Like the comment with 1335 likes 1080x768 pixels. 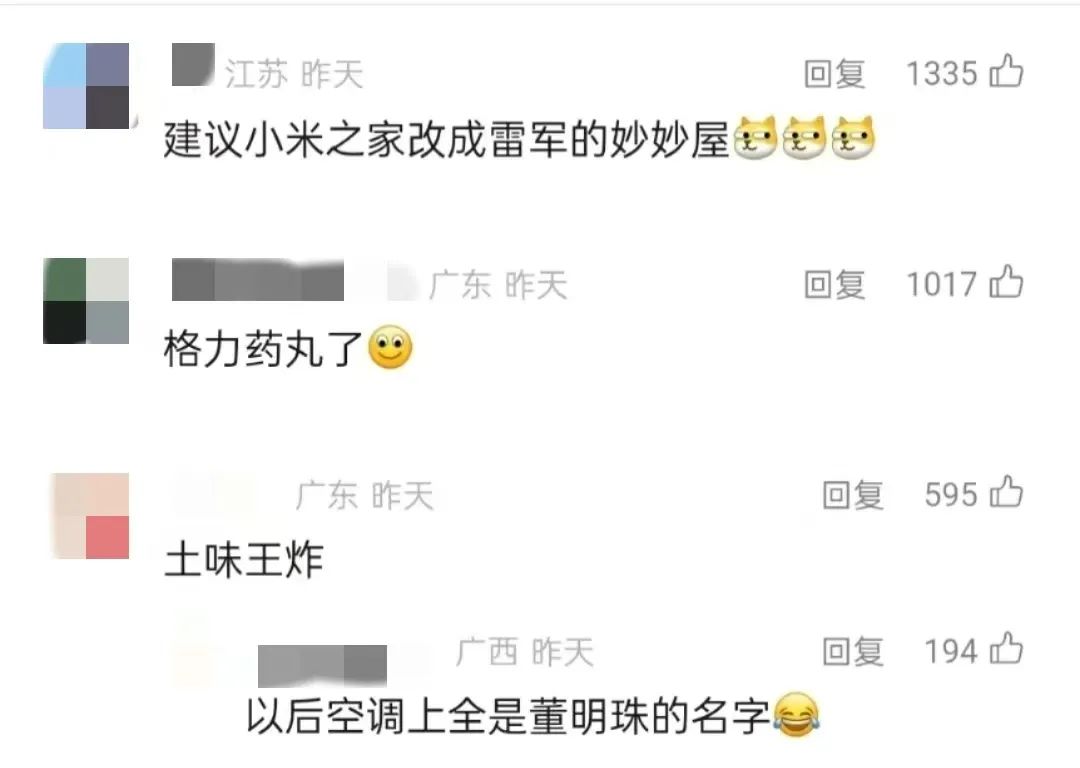pyautogui.click(x=1006, y=72)
